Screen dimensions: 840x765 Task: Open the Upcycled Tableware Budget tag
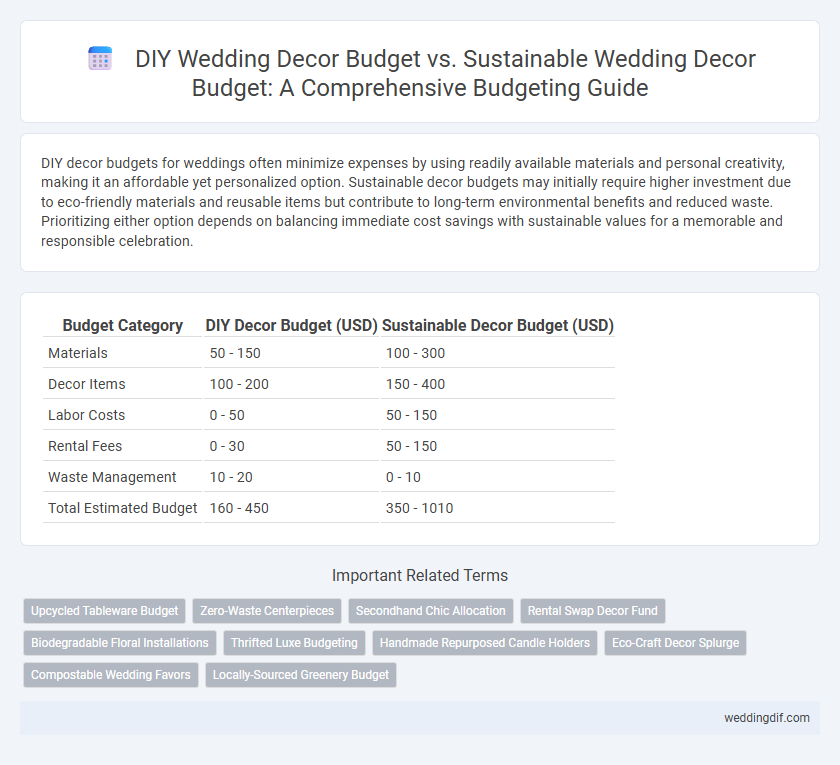(104, 611)
